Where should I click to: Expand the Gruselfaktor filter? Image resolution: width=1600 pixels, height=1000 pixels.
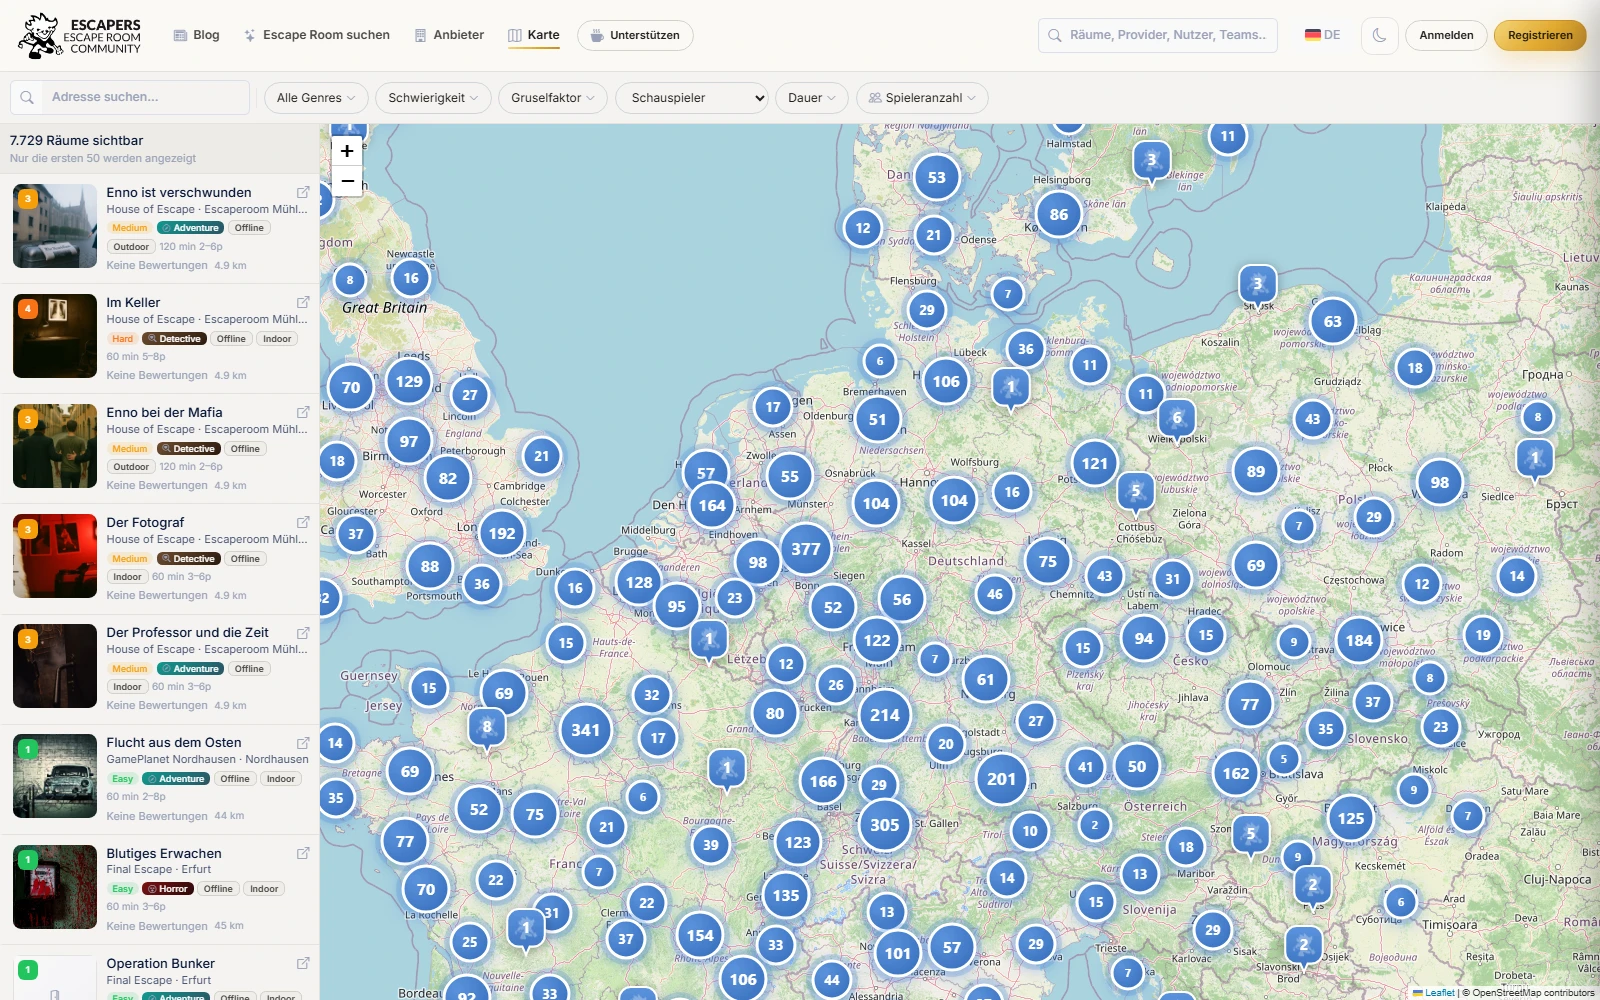[x=553, y=98]
